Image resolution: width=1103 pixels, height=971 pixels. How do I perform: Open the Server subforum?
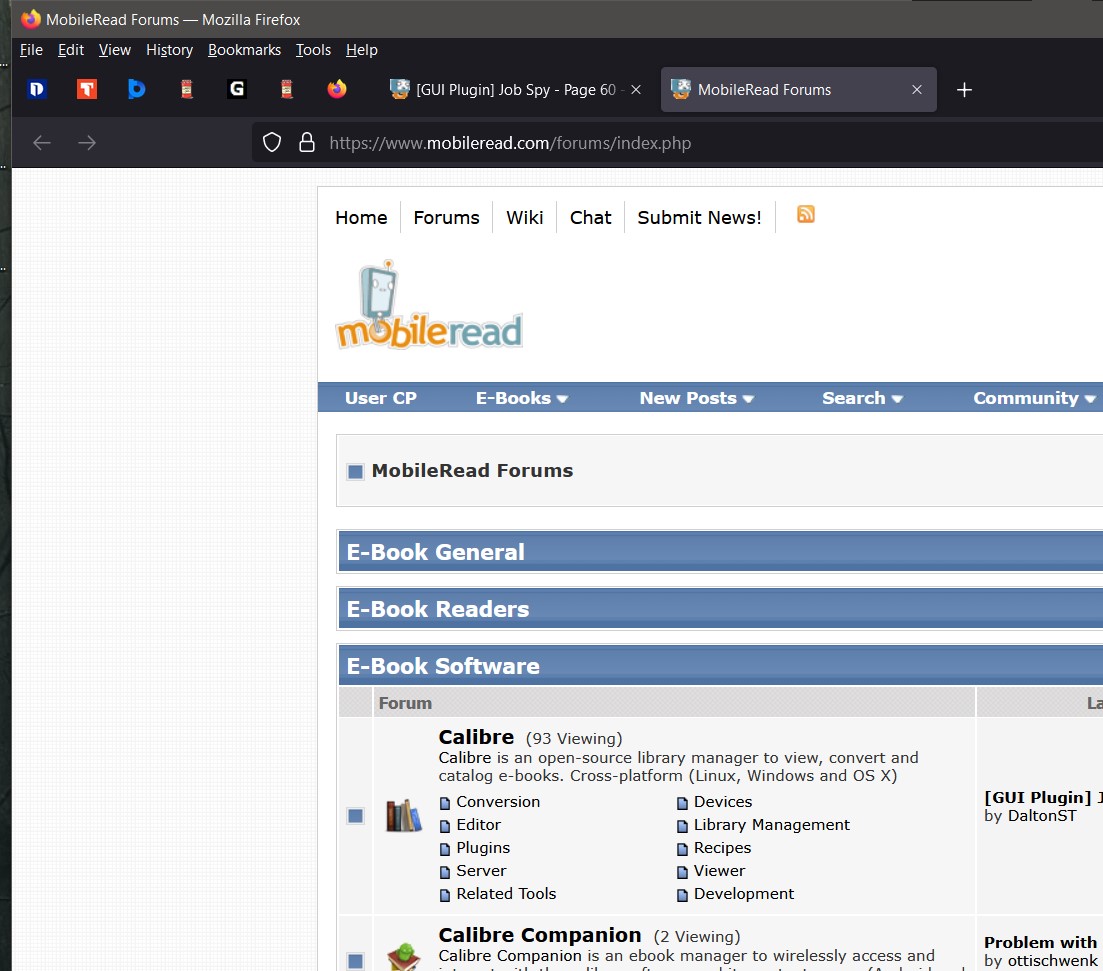[x=481, y=870]
